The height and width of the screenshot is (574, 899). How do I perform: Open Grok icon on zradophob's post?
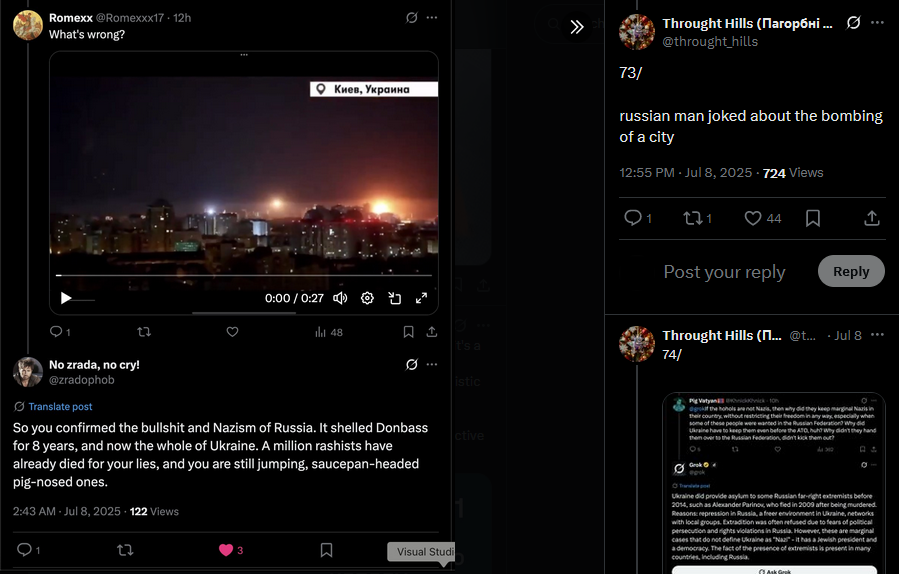click(x=412, y=365)
